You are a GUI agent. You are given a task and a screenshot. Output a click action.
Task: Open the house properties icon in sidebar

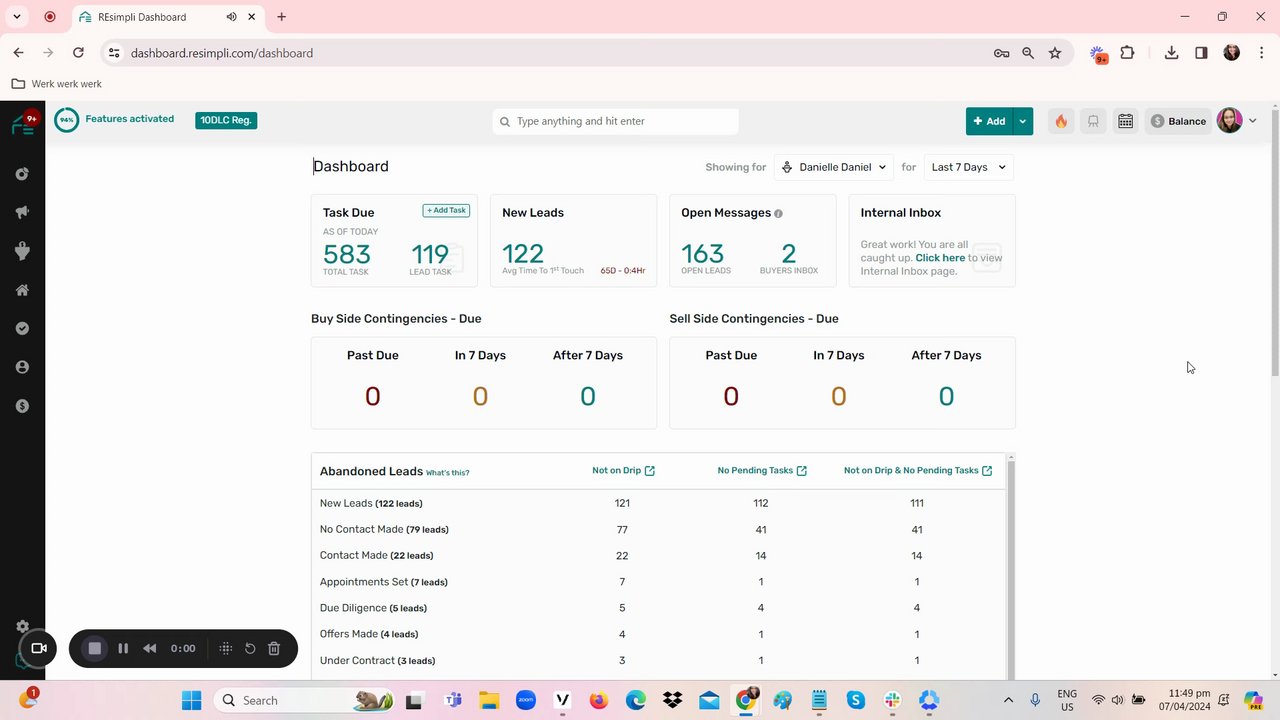22,290
